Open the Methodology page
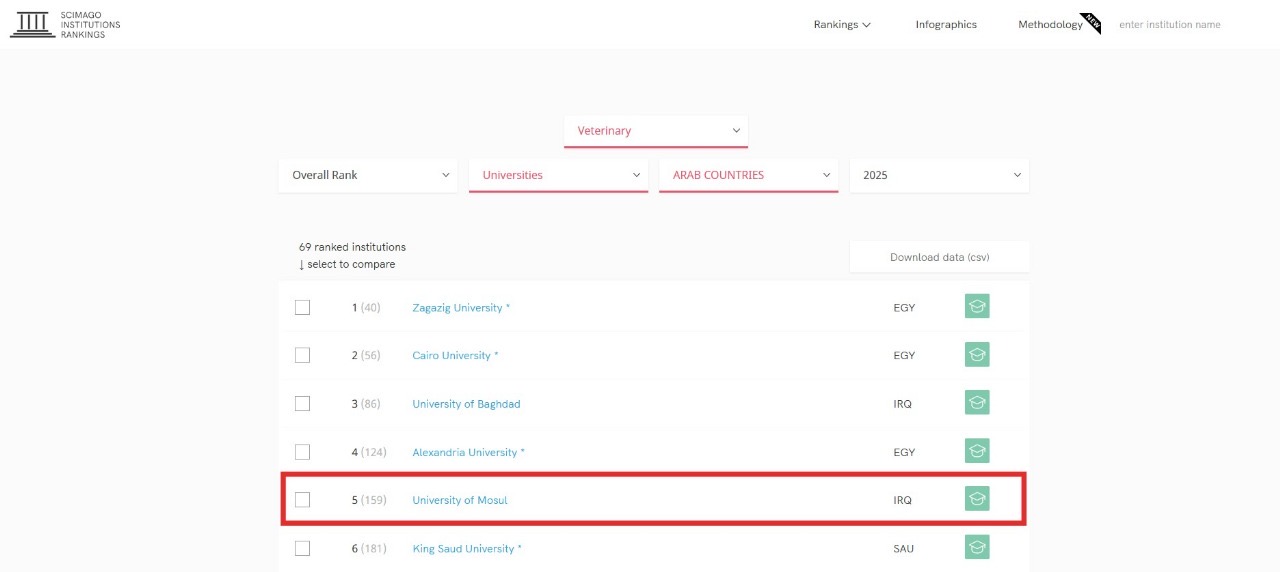The image size is (1280, 572). (1050, 25)
